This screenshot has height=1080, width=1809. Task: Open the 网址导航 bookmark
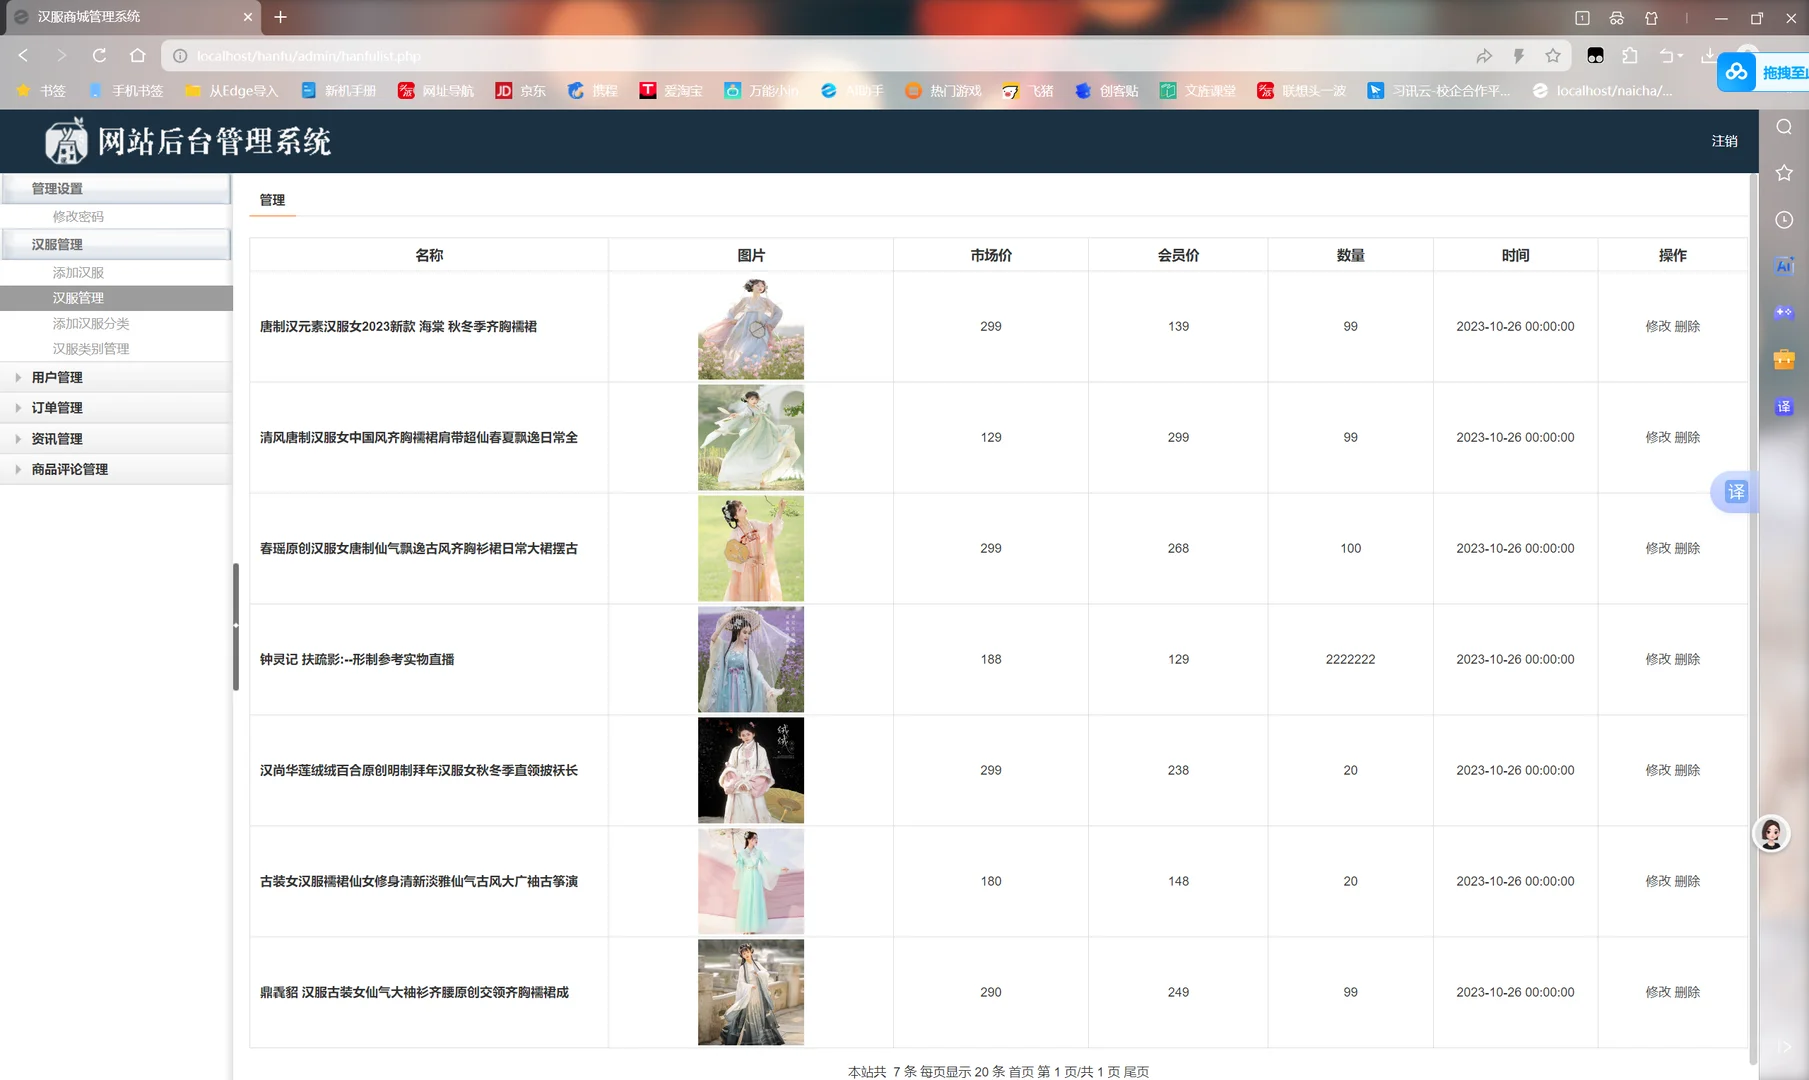click(436, 91)
